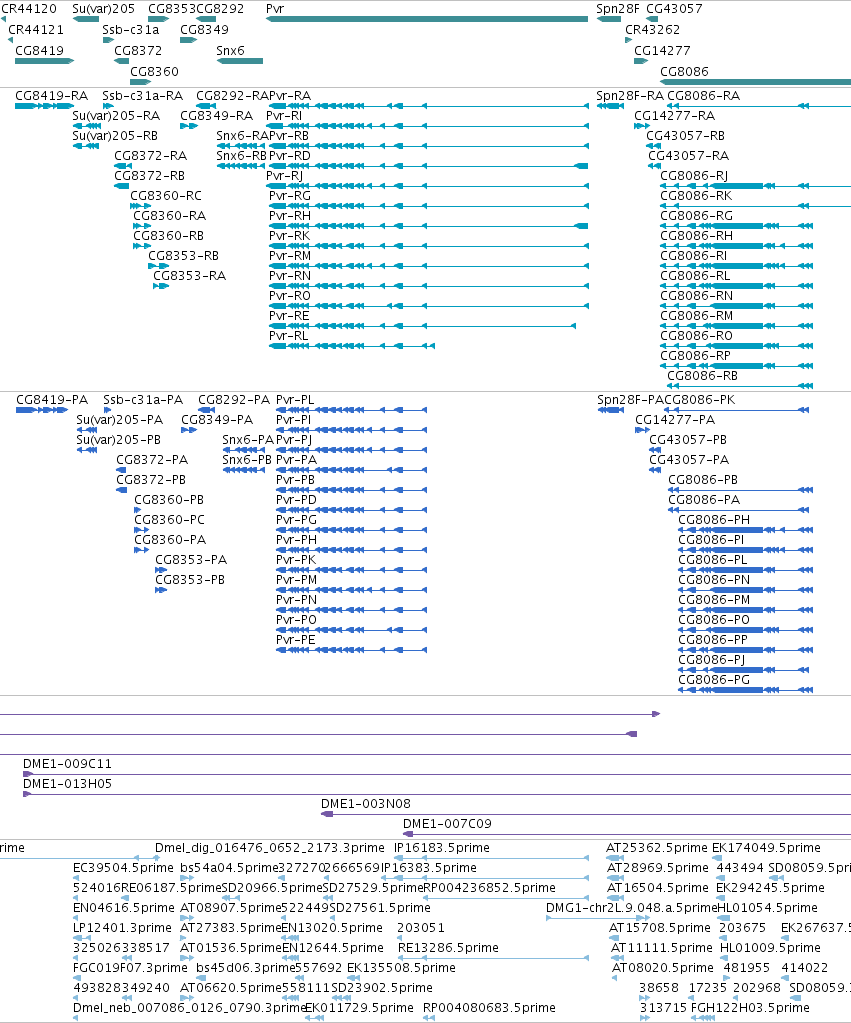Click protein label CG8086-PG
851x1023 pixels.
click(x=714, y=680)
